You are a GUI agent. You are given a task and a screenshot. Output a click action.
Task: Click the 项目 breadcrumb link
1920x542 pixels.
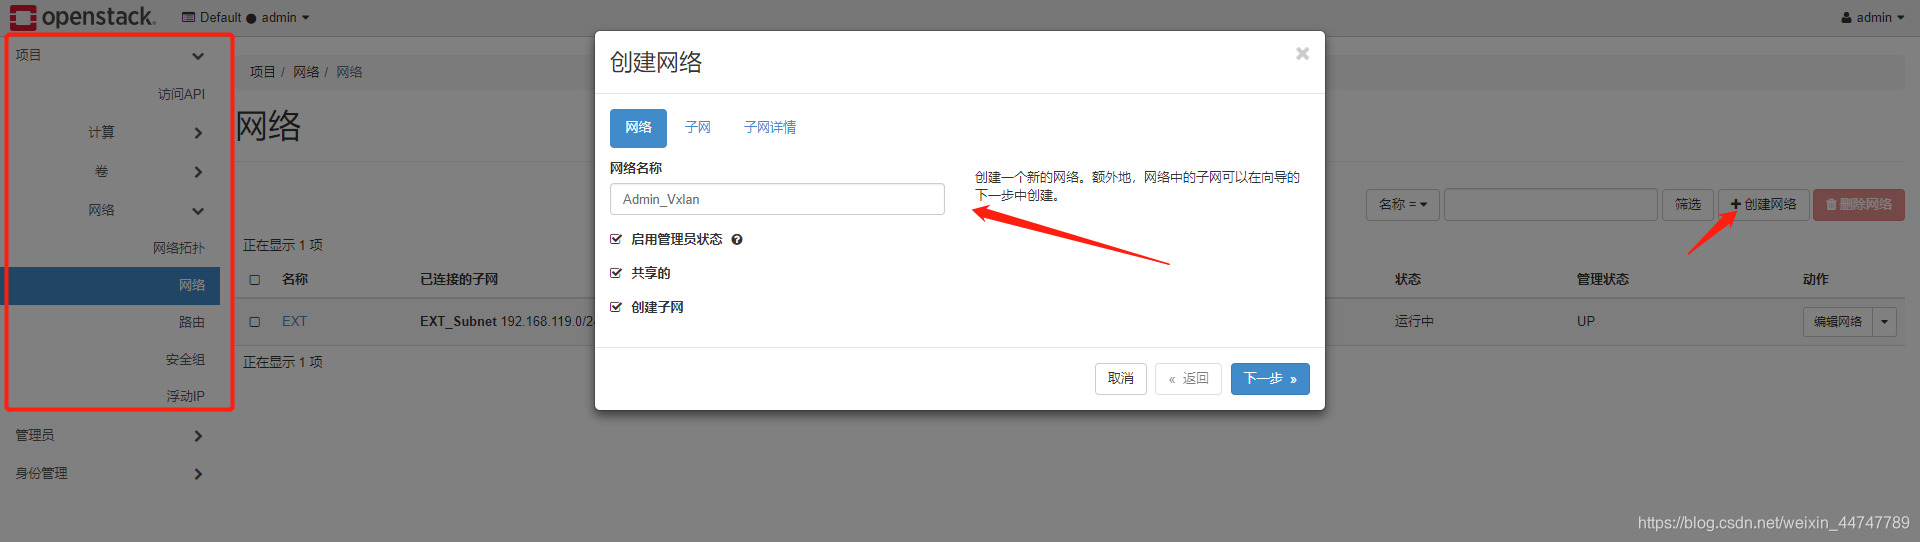[263, 72]
